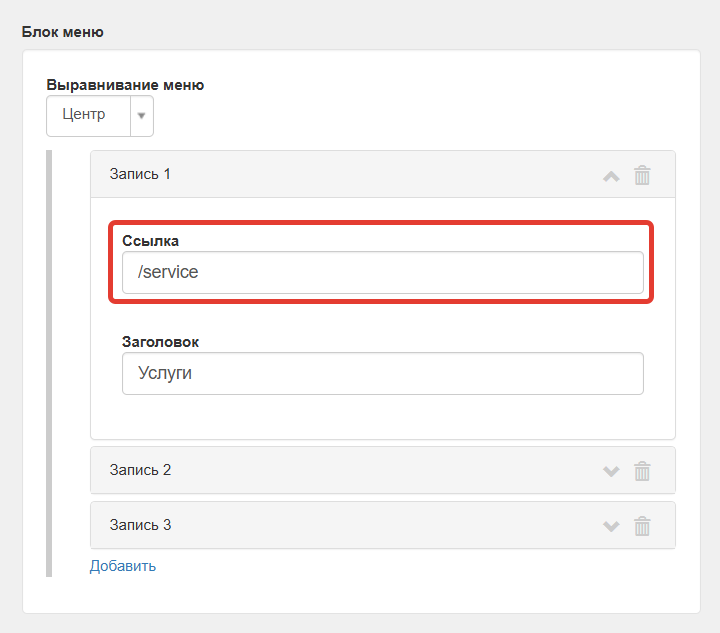Remove Запись 3 using trash icon
Viewport: 720px width, 633px height.
click(642, 526)
